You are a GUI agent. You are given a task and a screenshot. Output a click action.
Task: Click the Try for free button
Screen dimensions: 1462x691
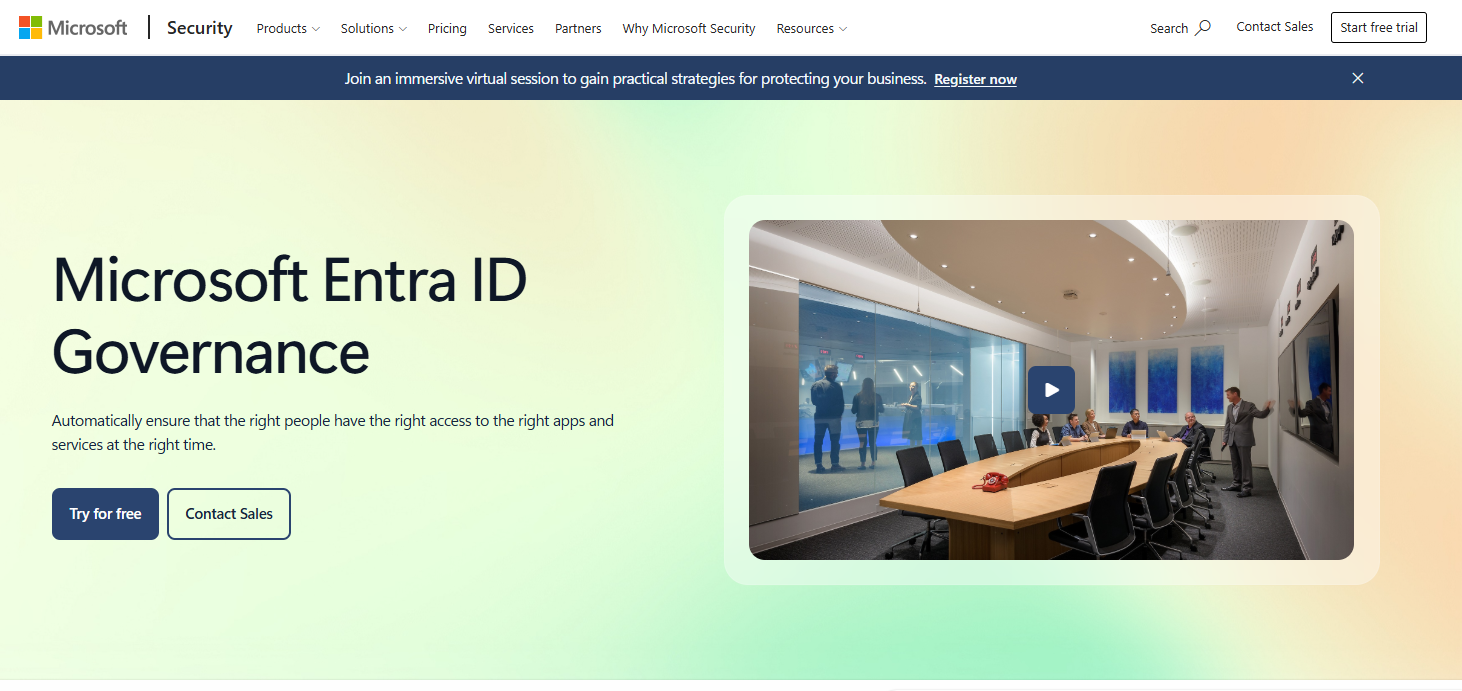point(105,514)
